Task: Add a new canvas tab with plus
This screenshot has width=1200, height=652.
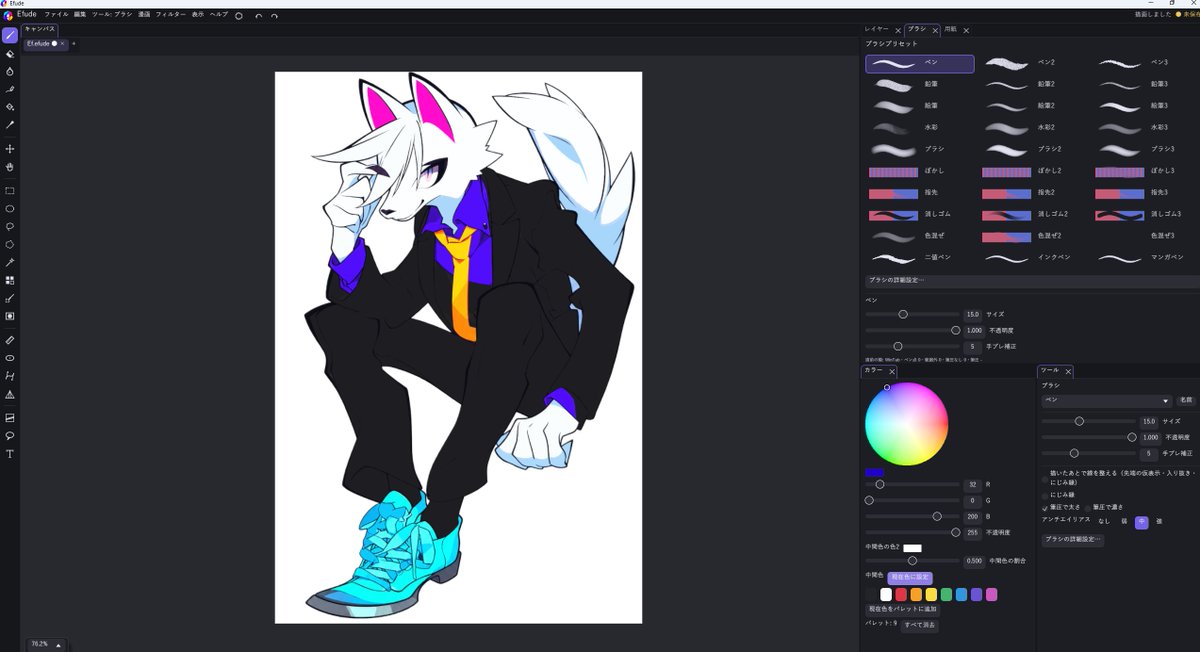Action: click(73, 44)
